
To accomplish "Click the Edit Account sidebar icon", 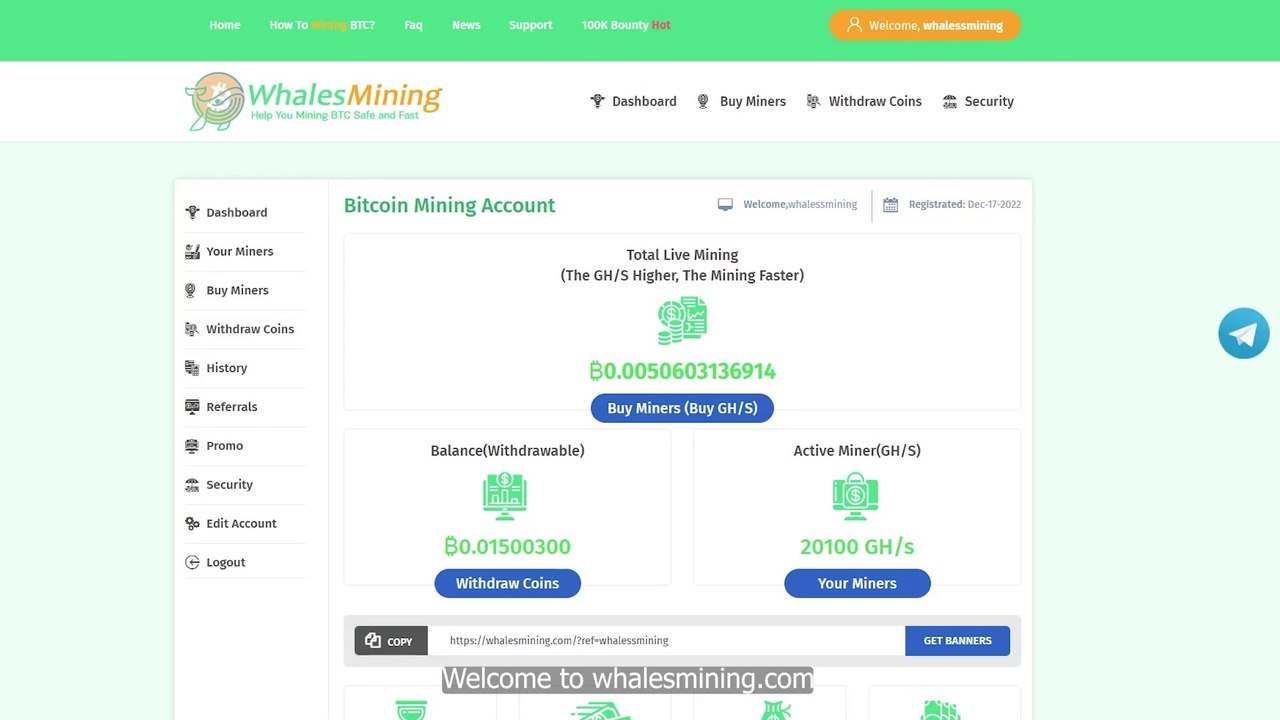I will pos(192,524).
